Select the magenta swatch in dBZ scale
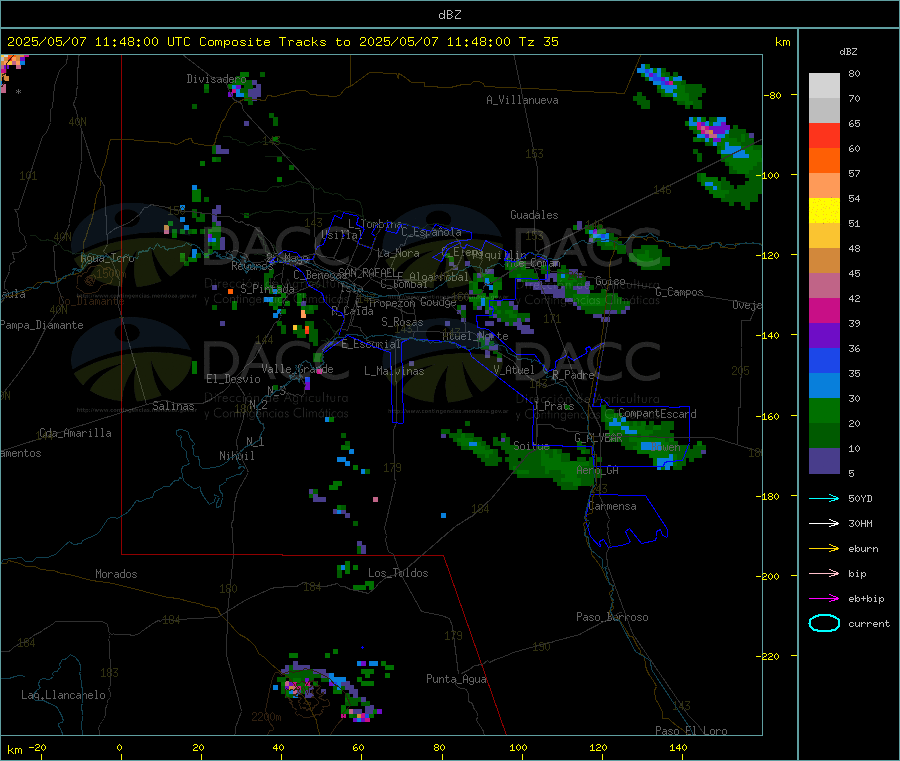900x761 pixels. coord(824,310)
